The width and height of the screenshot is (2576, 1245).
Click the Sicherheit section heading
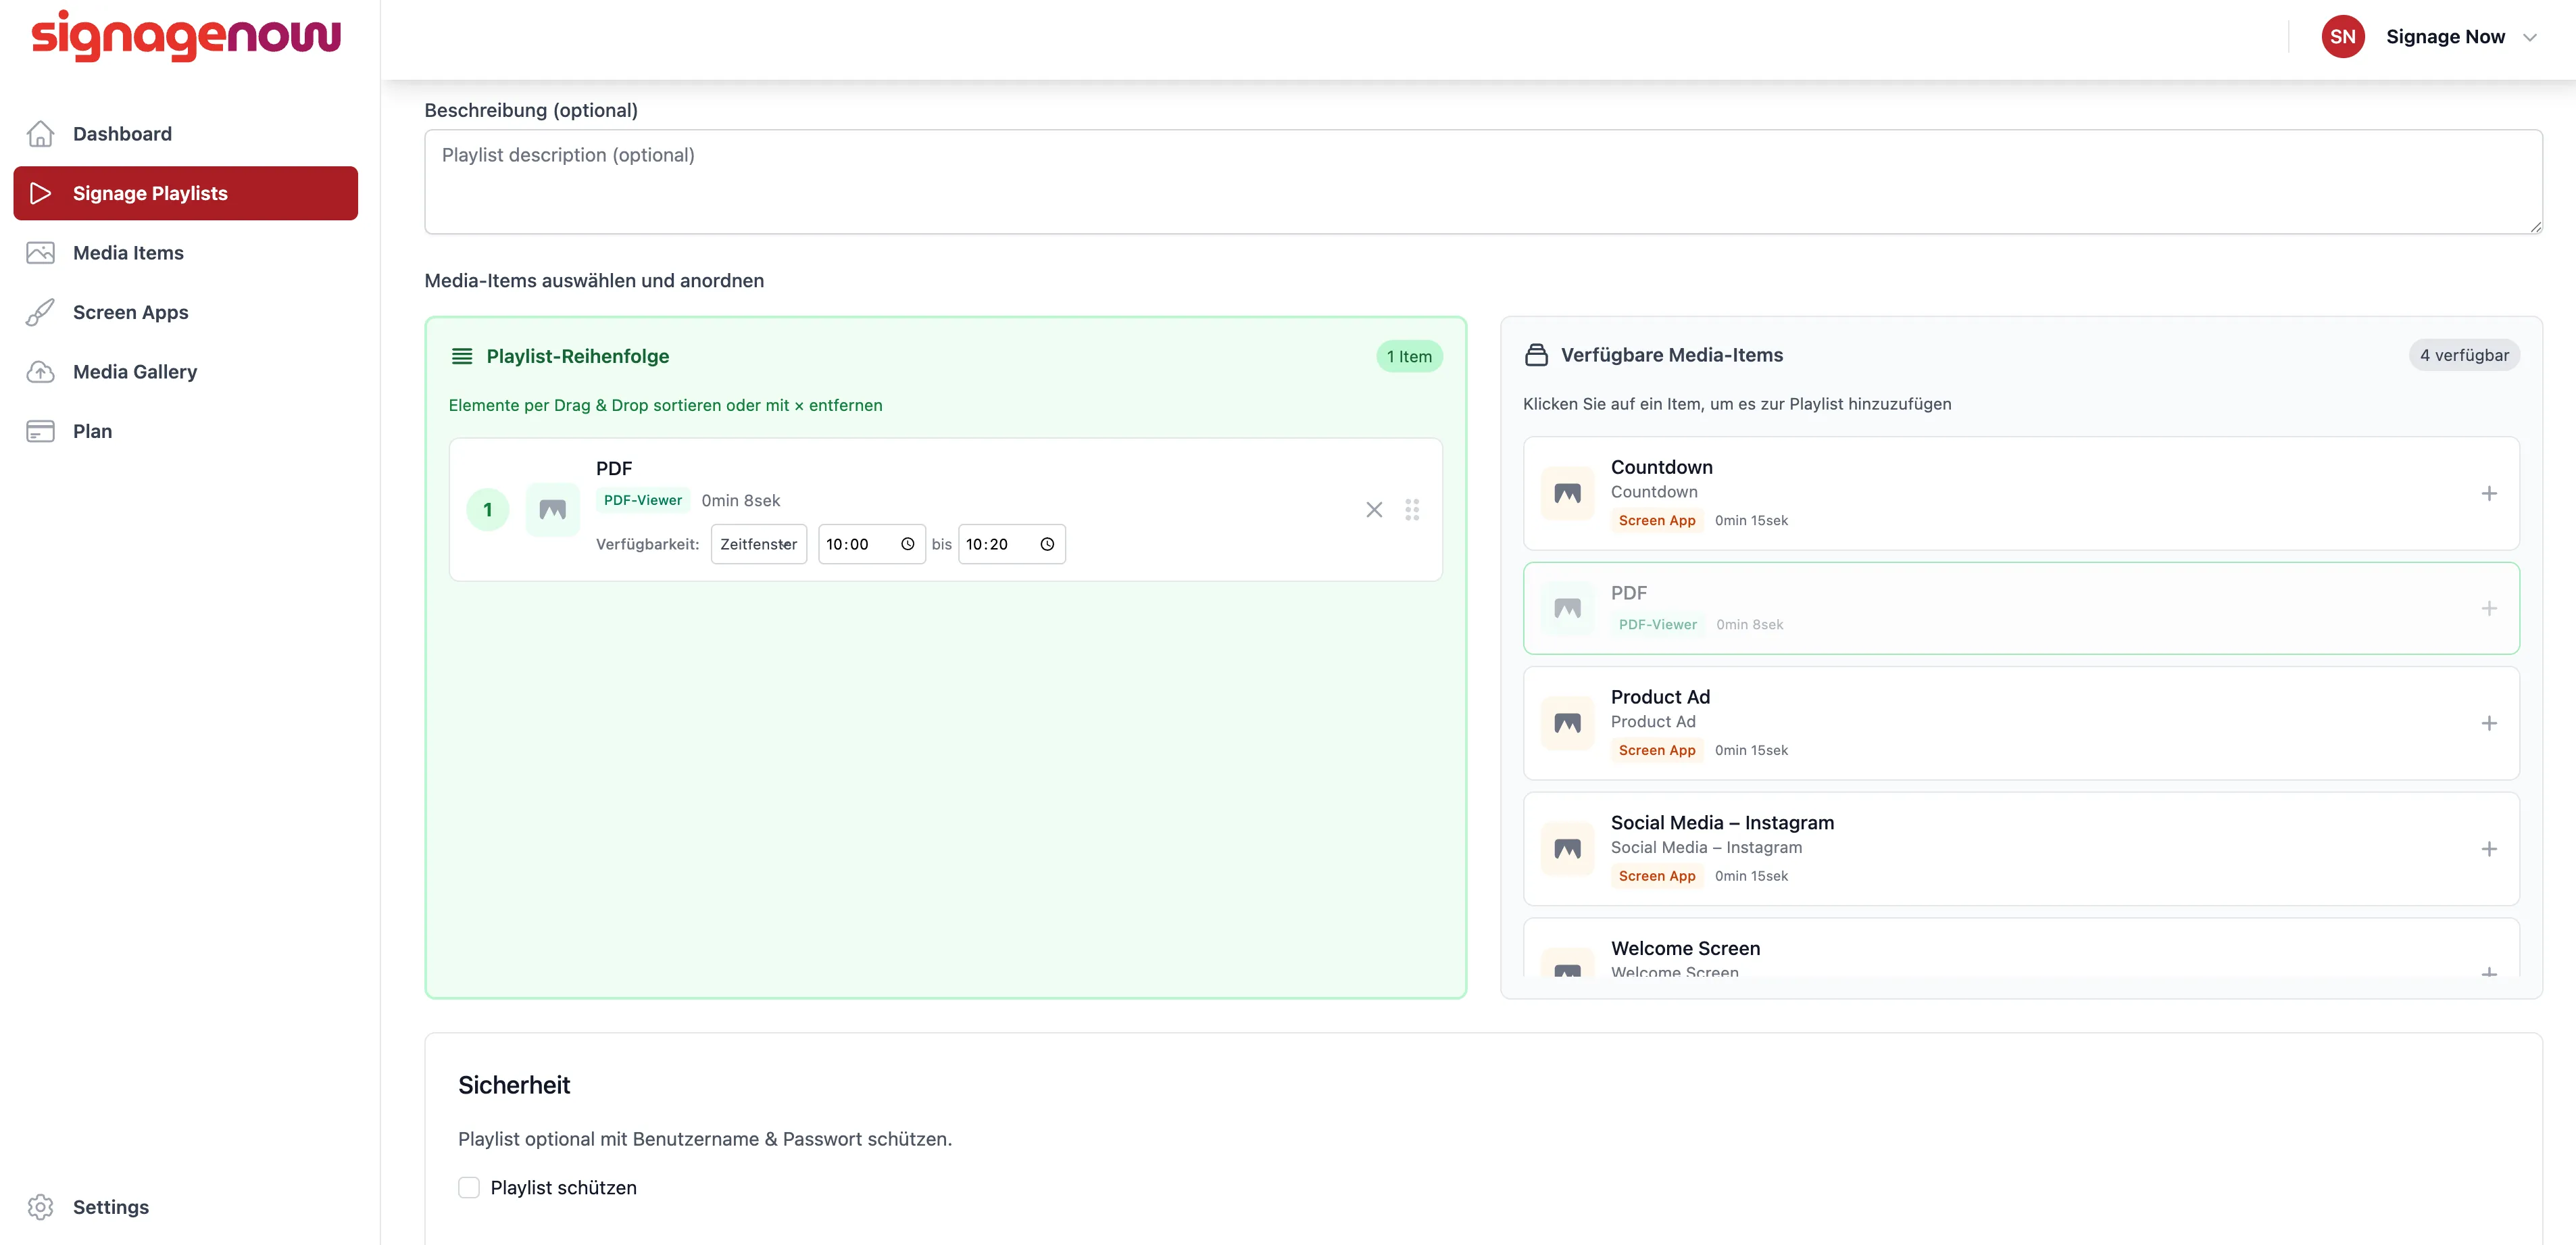click(514, 1085)
